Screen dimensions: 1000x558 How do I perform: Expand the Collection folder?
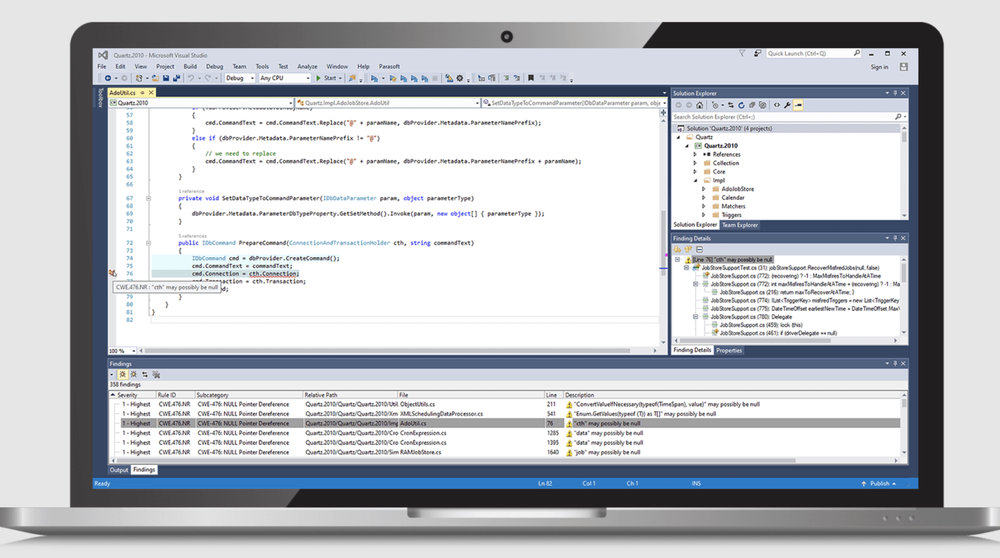coord(695,163)
